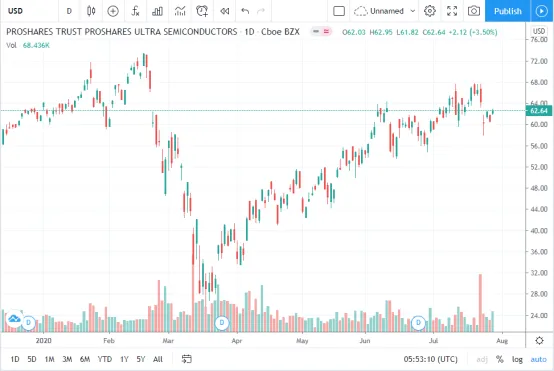The width and height of the screenshot is (554, 371).
Task: Select the 3M time range
Action: (x=67, y=359)
